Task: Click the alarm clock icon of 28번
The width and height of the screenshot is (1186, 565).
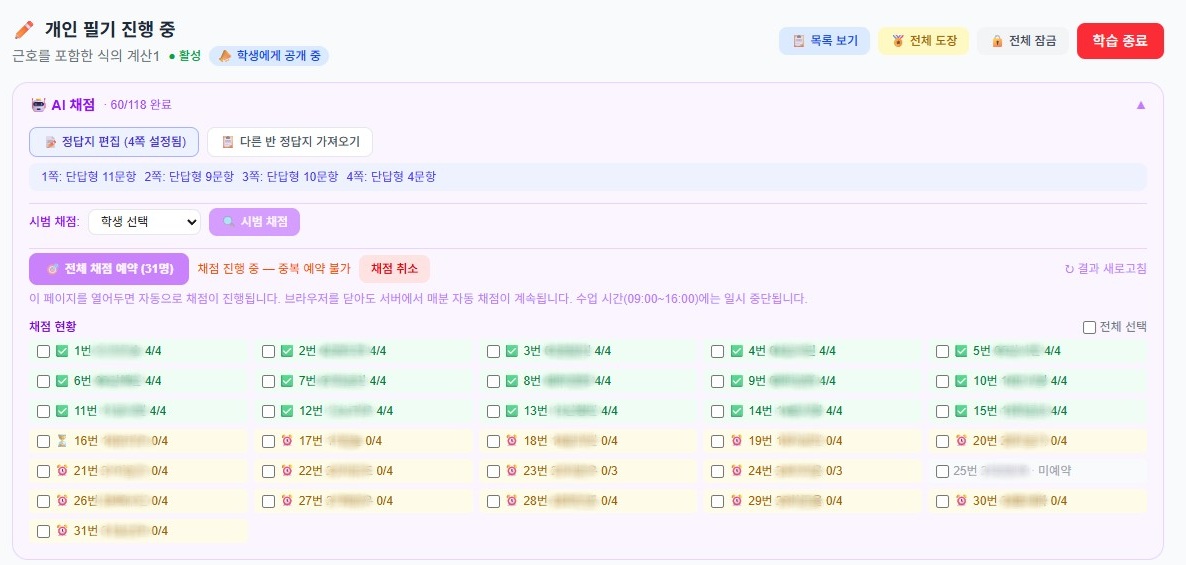Action: point(512,501)
